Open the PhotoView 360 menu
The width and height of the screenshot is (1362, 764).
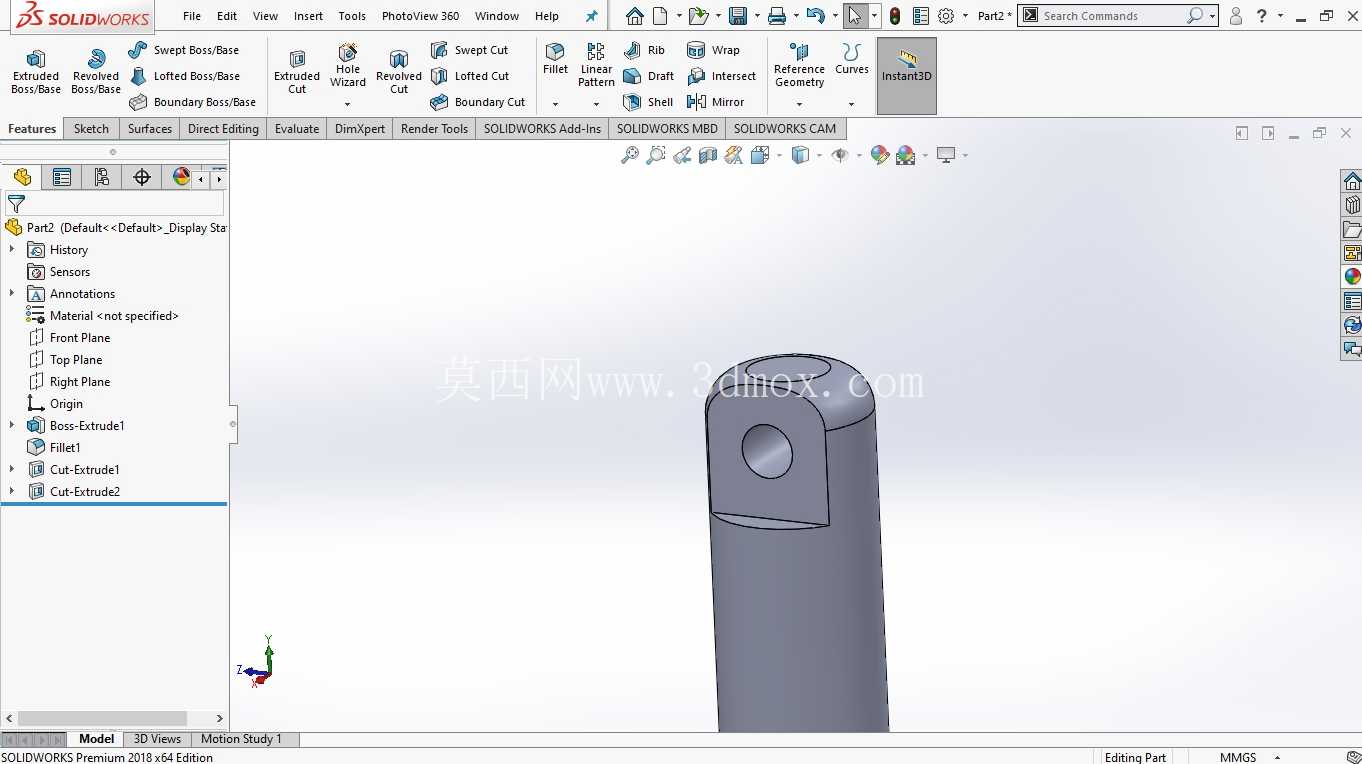[x=420, y=16]
